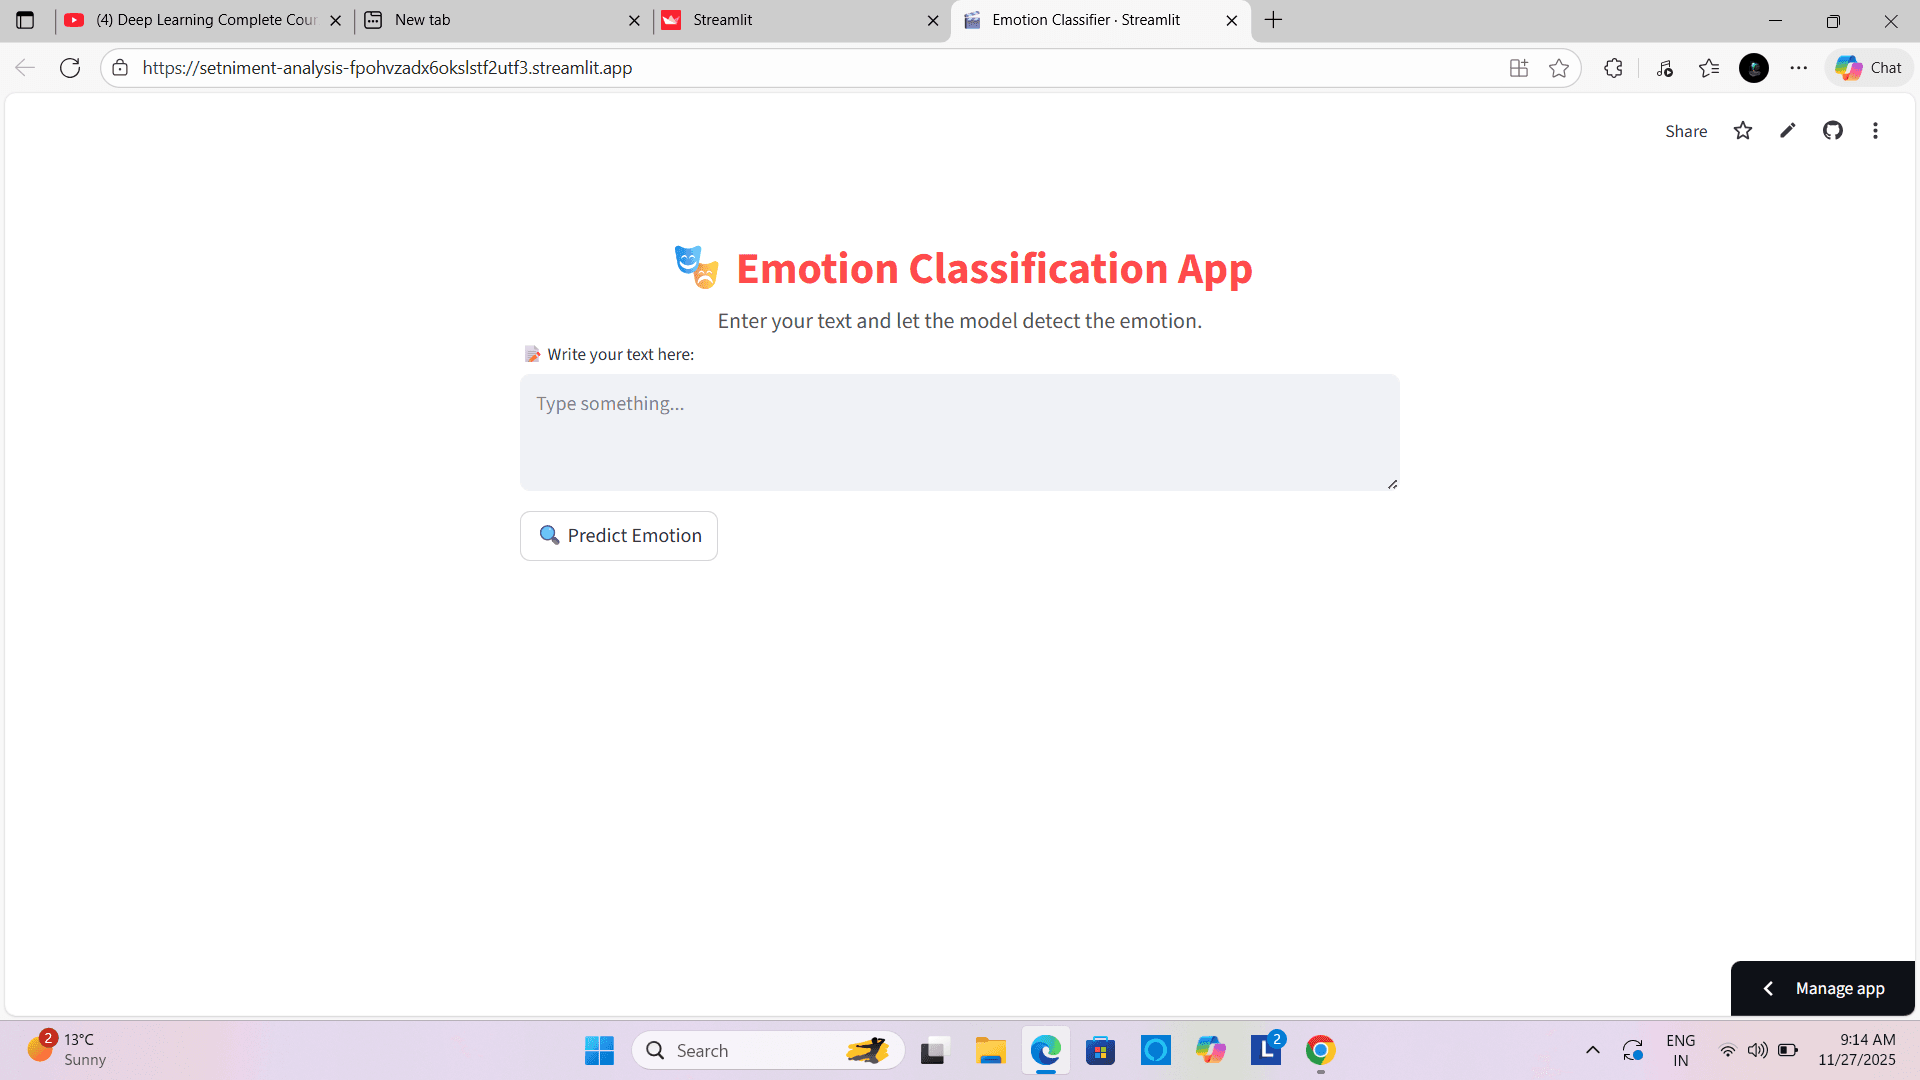Open browser extensions puzzle icon

(x=1613, y=68)
